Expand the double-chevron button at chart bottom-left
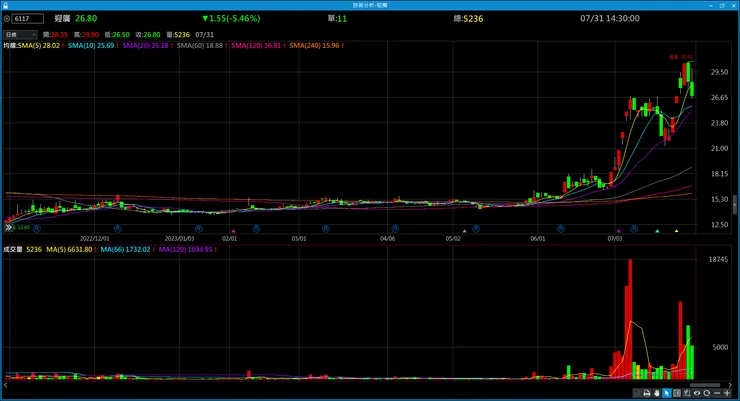This screenshot has height=401, width=740. [8, 227]
